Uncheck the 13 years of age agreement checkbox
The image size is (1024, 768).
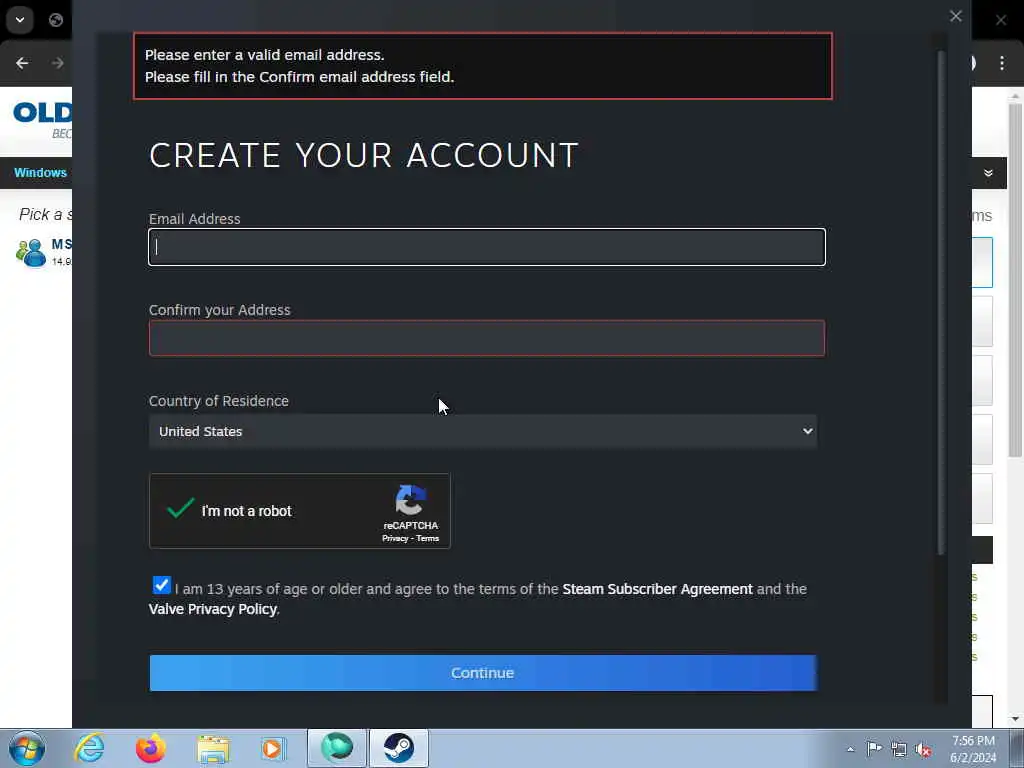[161, 584]
